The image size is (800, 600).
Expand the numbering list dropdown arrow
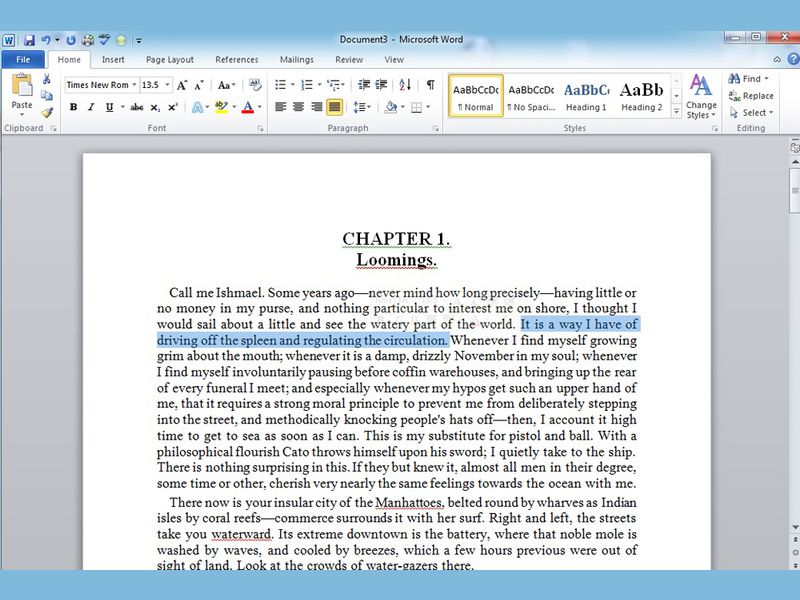[319, 85]
